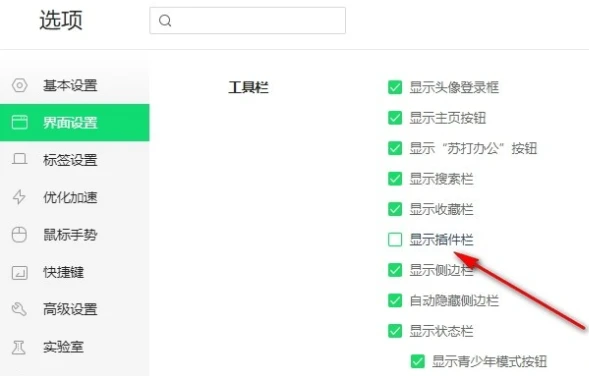
Task: Click the 鼠标手势 mouse icon
Action: click(x=19, y=235)
